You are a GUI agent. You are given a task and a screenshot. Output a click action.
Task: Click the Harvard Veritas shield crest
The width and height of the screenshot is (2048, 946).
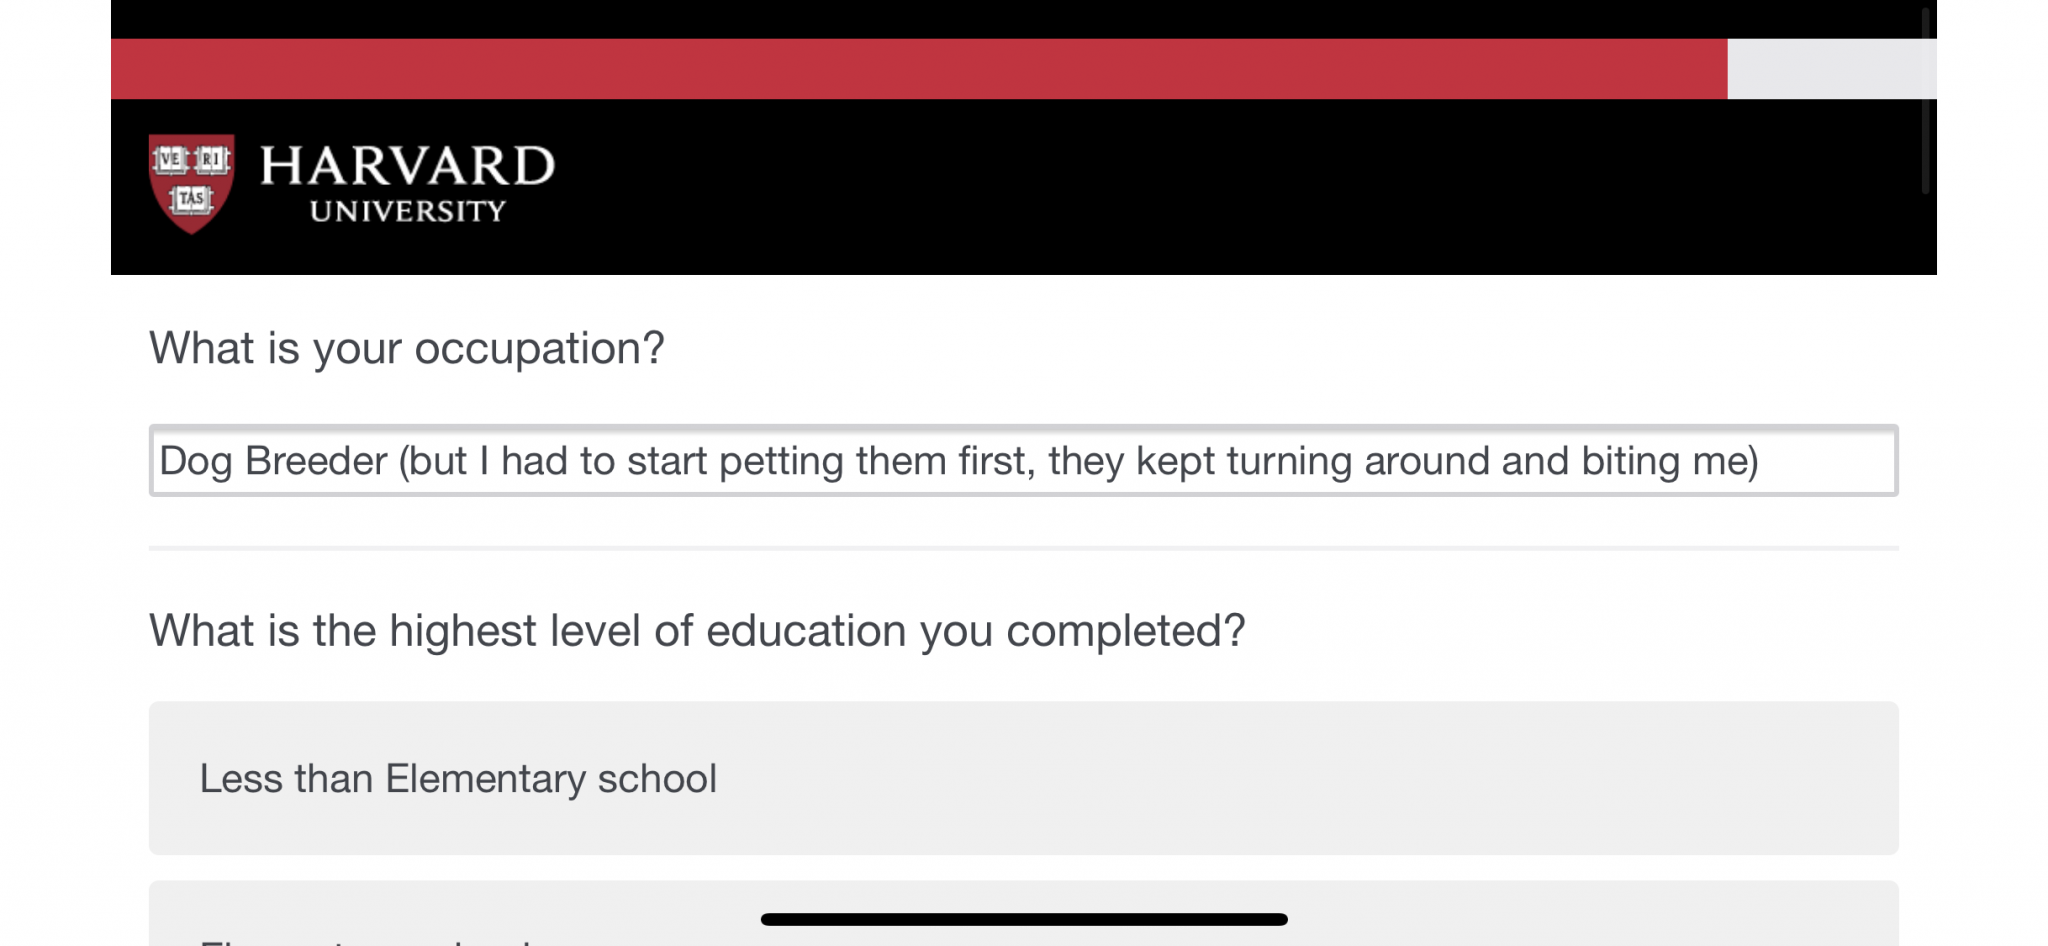192,183
